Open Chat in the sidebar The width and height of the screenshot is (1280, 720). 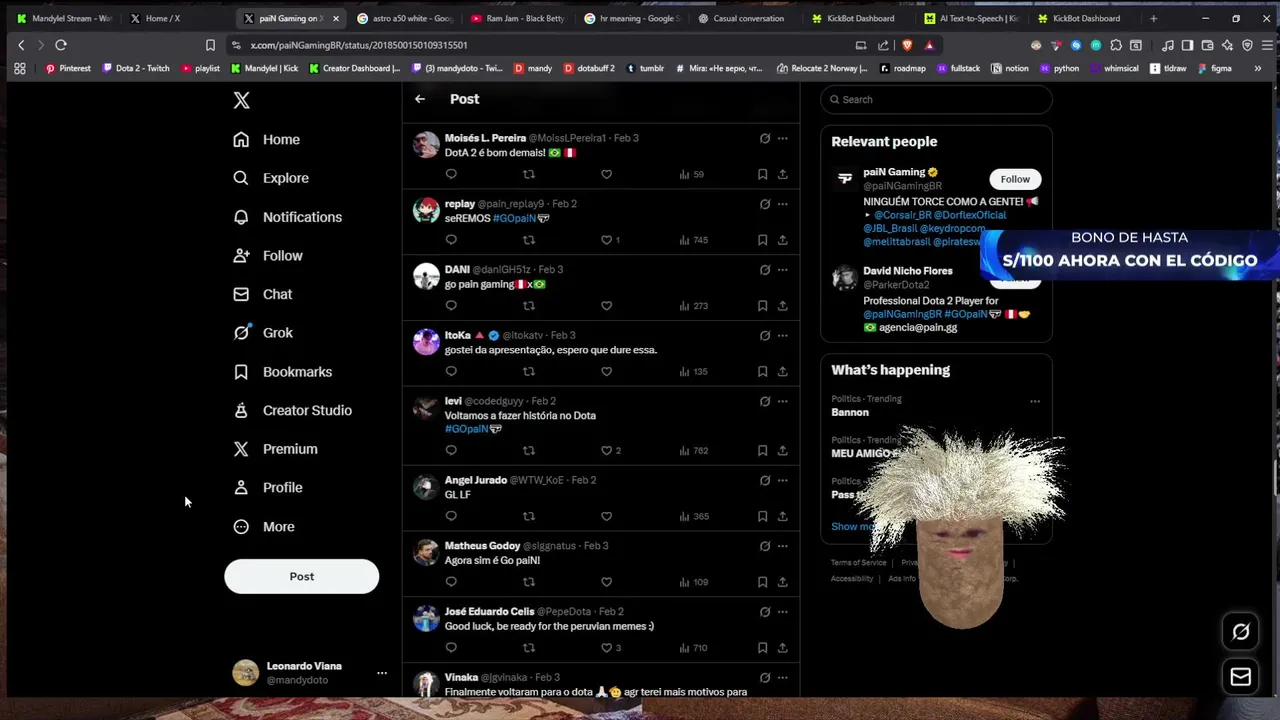point(262,294)
